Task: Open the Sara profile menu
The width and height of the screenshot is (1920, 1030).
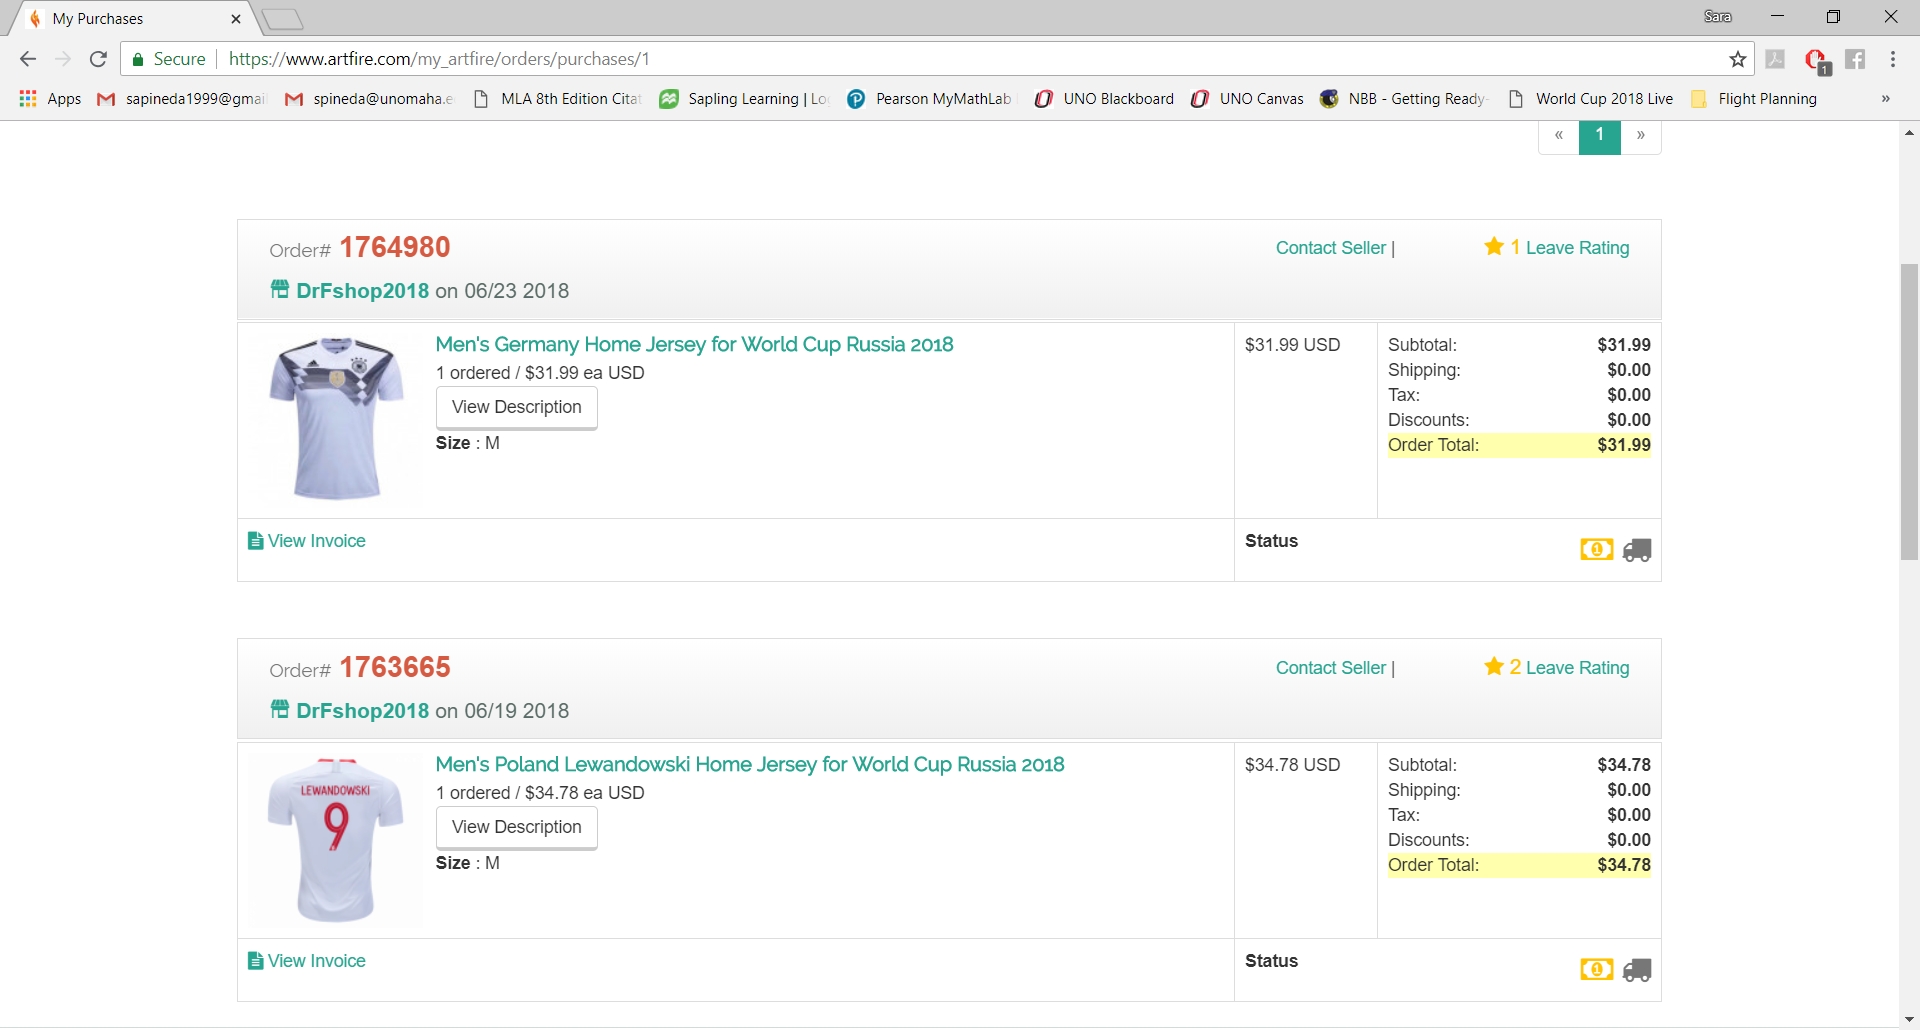Action: [x=1718, y=16]
